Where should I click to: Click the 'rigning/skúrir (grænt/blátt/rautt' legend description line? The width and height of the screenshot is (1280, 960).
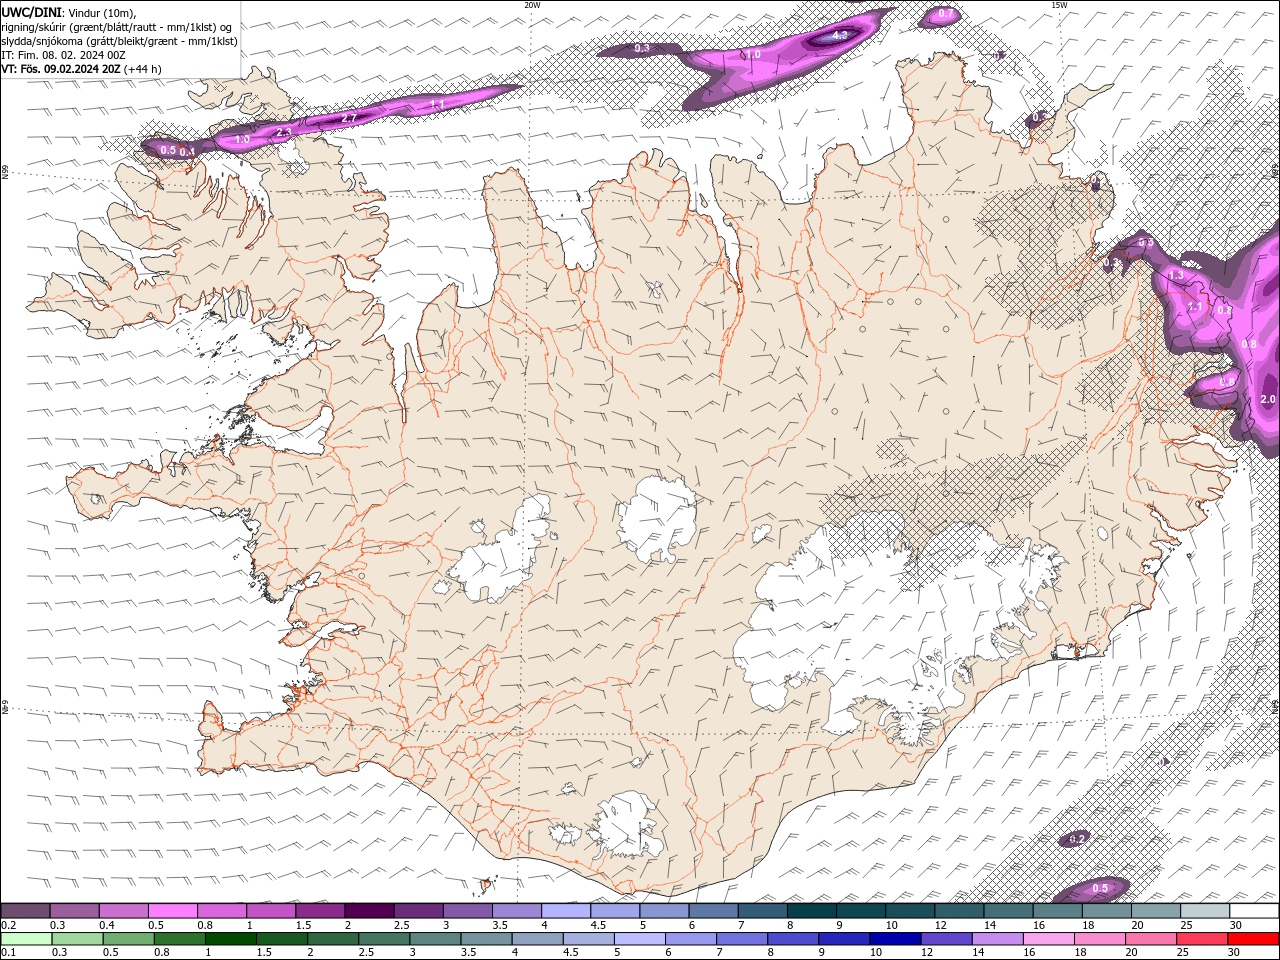point(117,26)
